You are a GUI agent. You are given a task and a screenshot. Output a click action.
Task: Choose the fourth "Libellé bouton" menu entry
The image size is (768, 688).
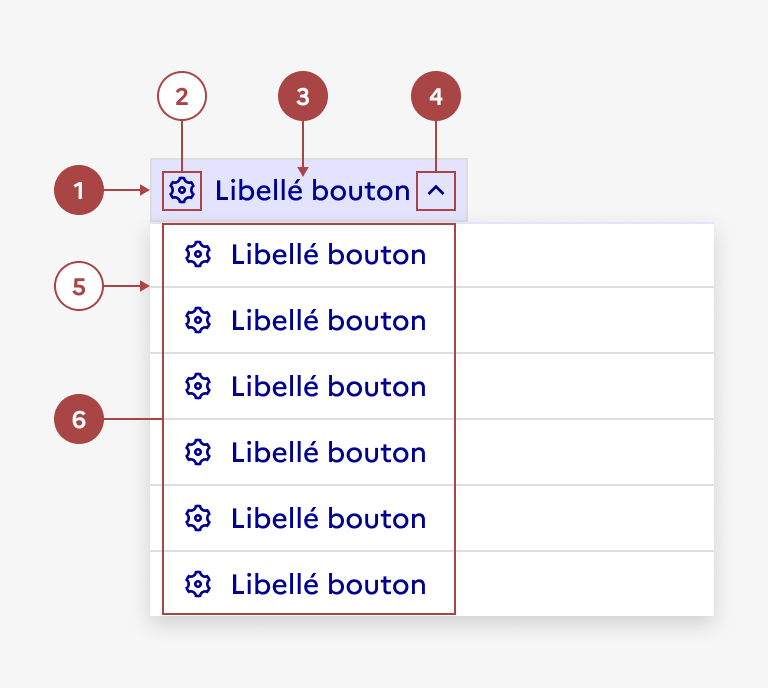(x=328, y=453)
